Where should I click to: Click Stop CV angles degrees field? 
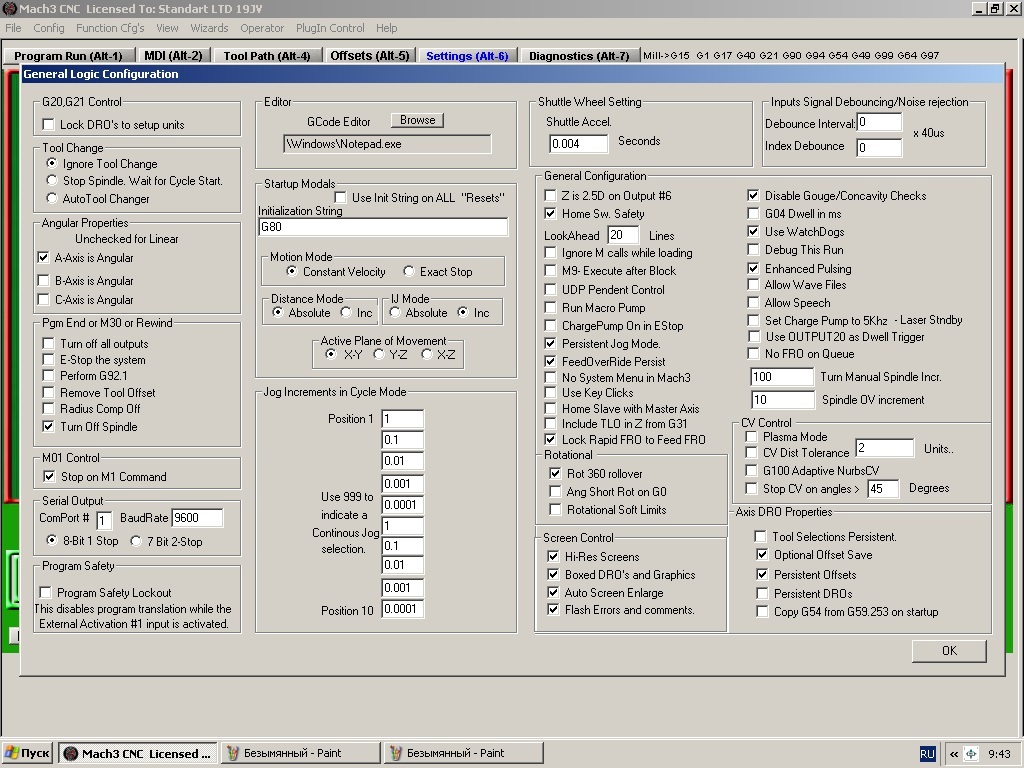[x=883, y=488]
